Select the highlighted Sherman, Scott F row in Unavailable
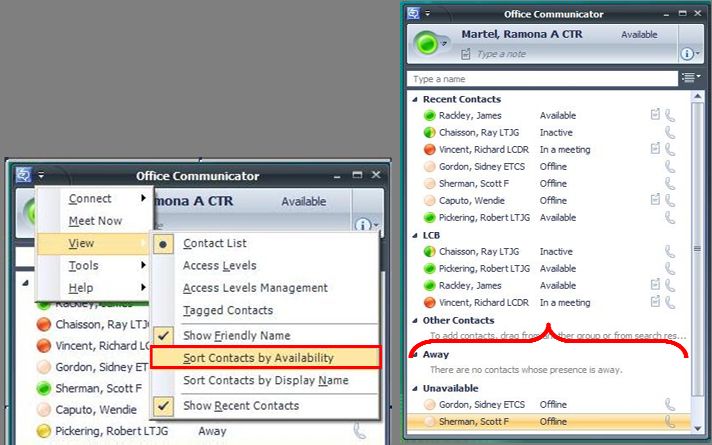Image resolution: width=712 pixels, height=445 pixels. point(549,422)
